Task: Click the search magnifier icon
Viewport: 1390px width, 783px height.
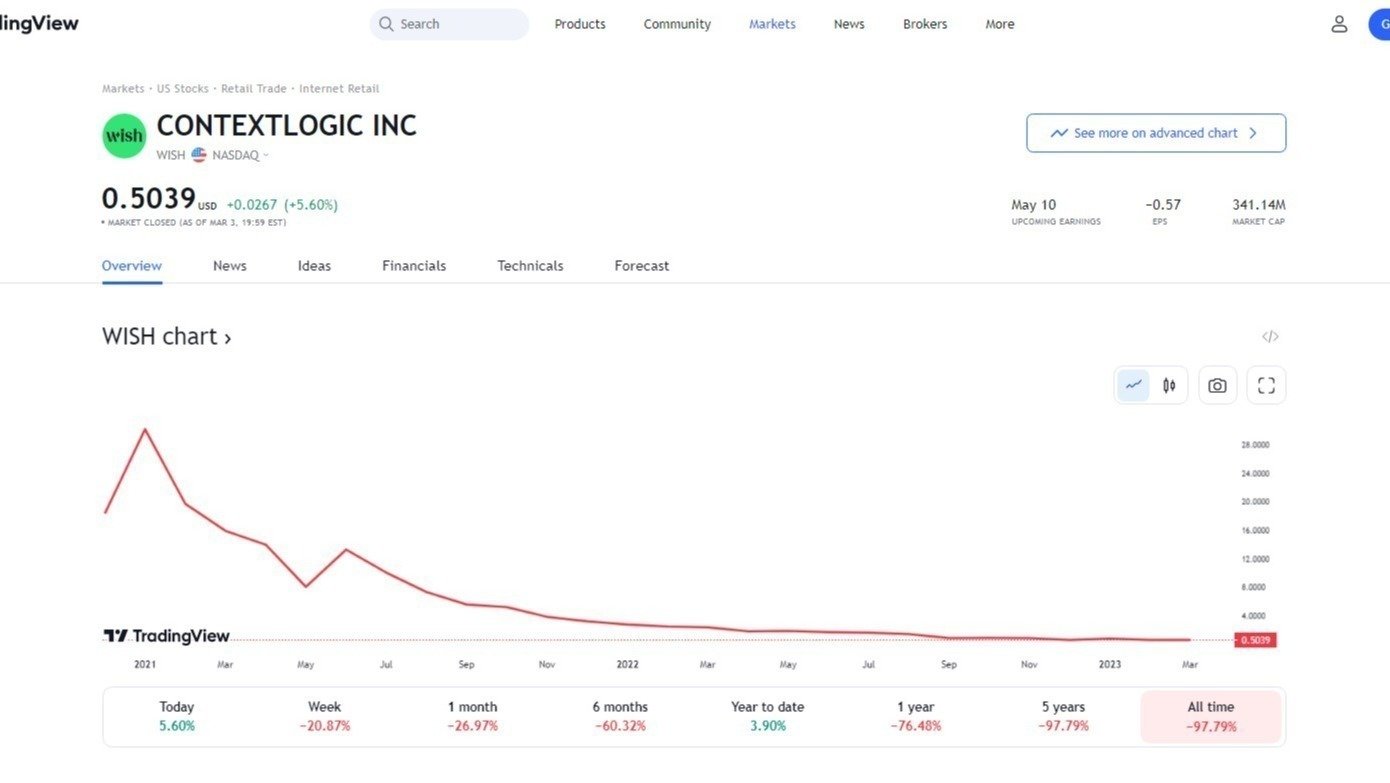Action: pyautogui.click(x=387, y=23)
